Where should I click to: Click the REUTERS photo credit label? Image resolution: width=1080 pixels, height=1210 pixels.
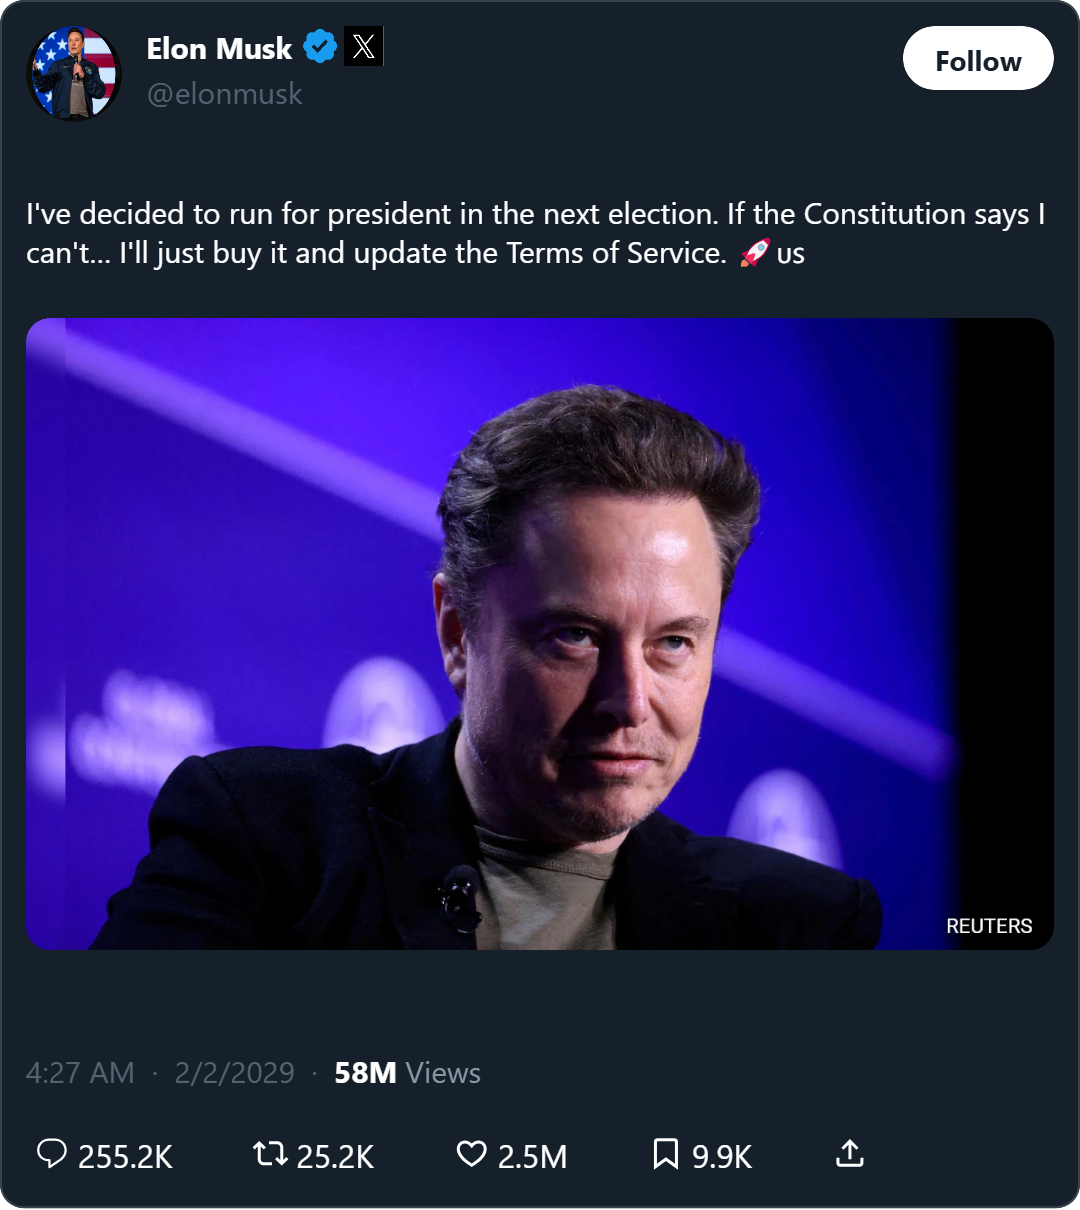[989, 925]
